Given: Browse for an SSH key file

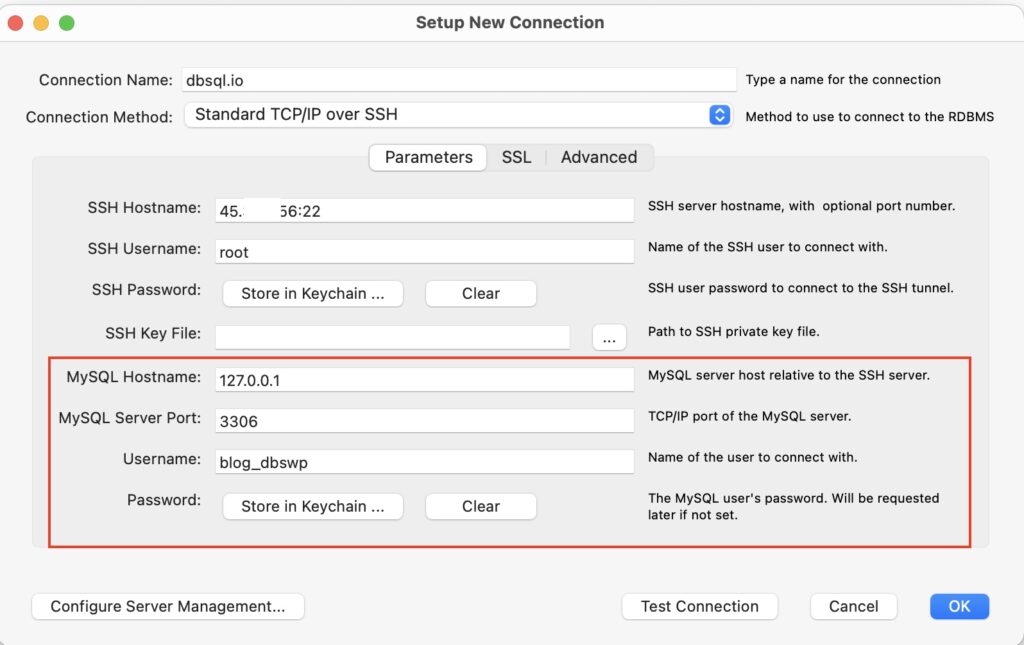Looking at the screenshot, I should coord(609,337).
